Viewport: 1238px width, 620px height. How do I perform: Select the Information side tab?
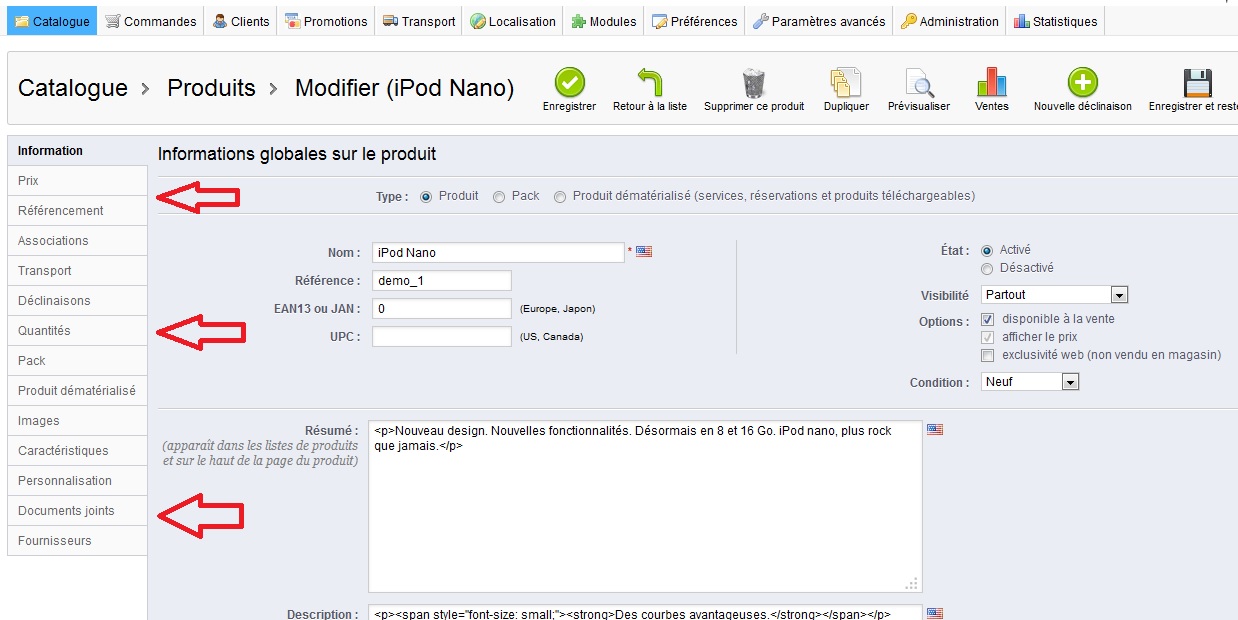(x=77, y=151)
